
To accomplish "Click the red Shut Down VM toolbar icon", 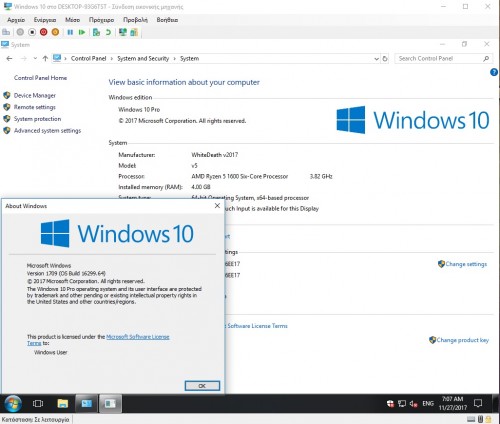I will (x=43, y=32).
